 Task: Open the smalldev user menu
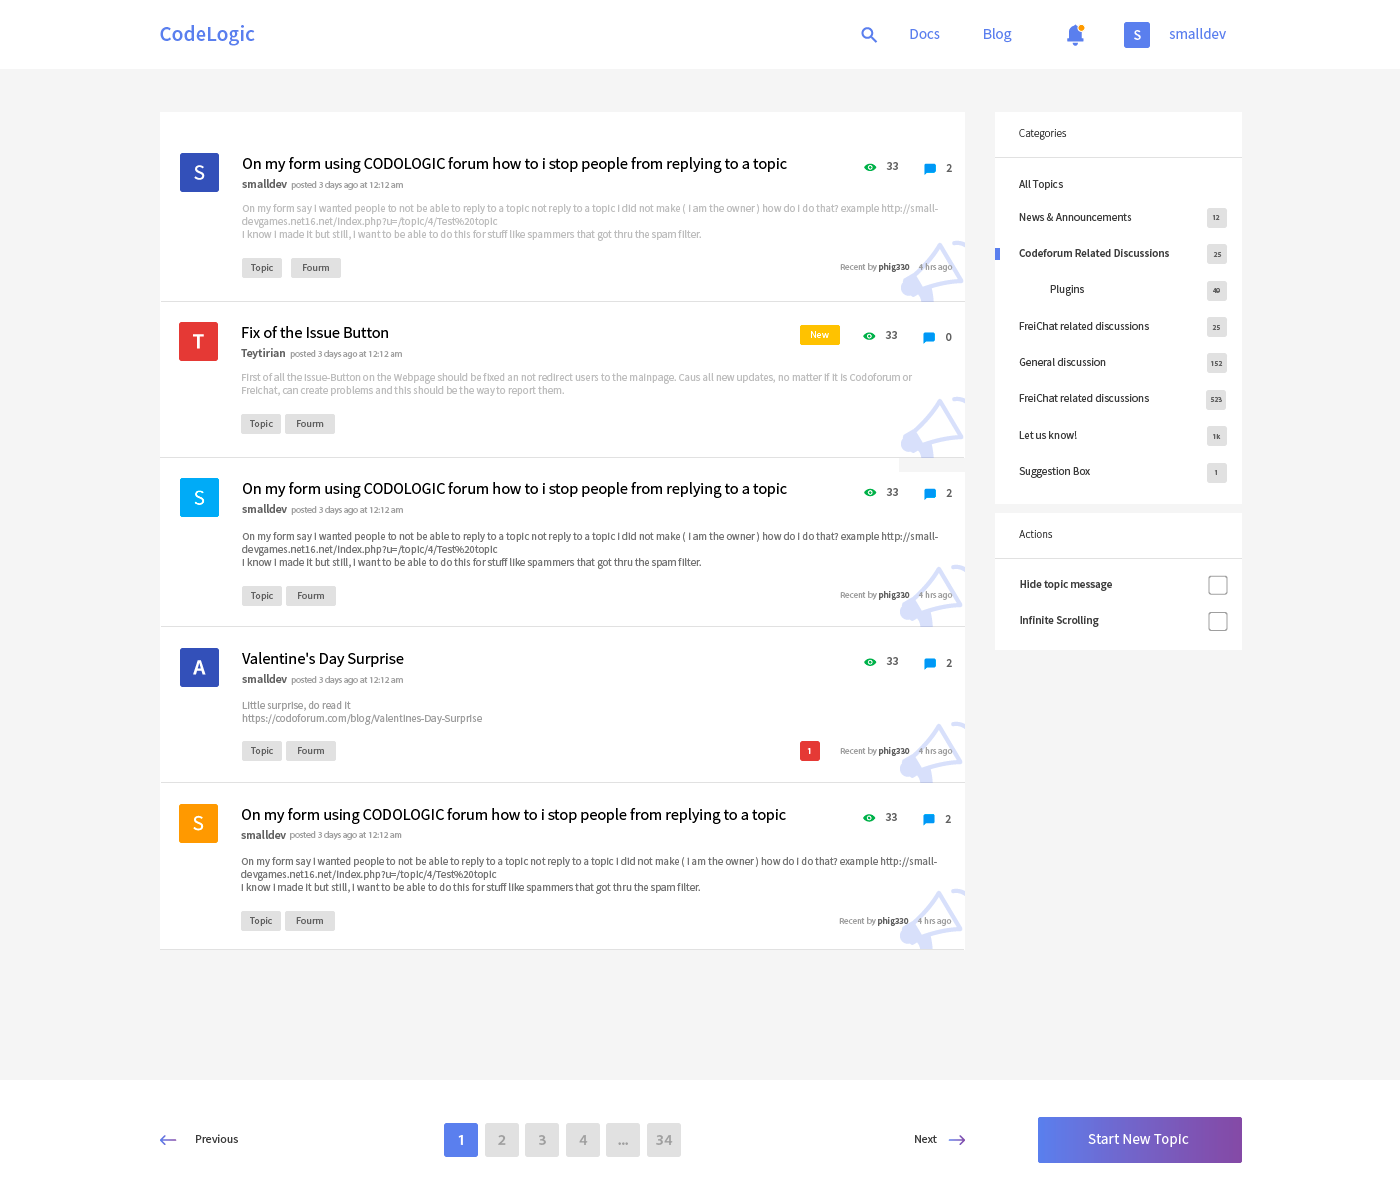tap(1197, 34)
